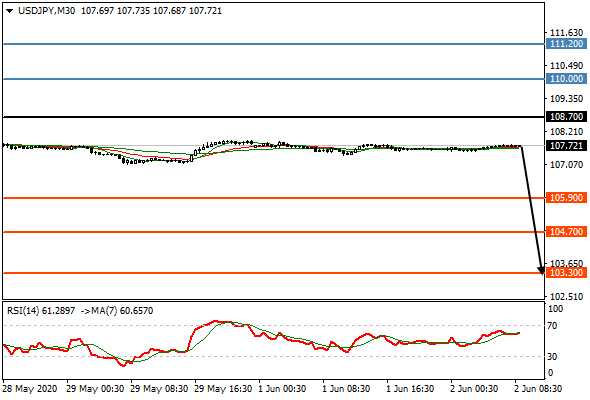
Task: Click the 28 May 2020 date label
Action: [29, 389]
